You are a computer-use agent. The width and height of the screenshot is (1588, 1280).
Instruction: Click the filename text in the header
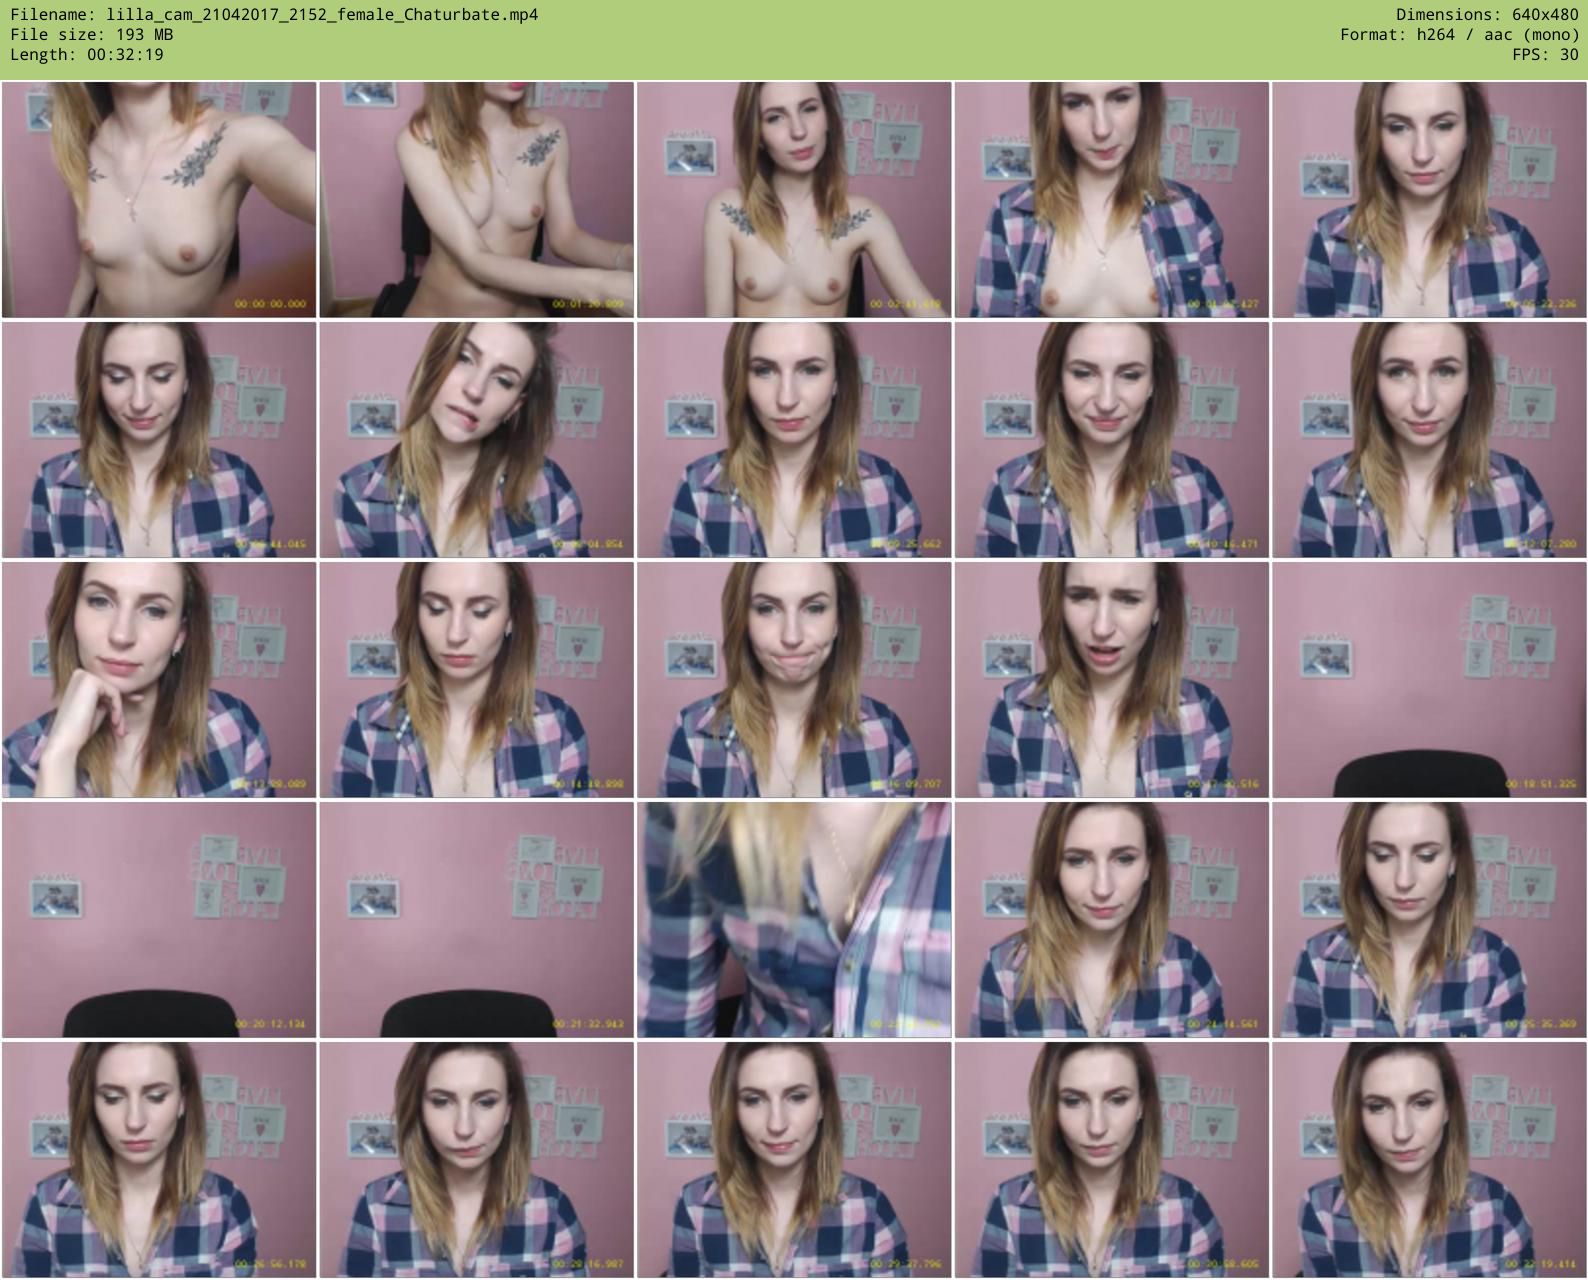click(x=274, y=15)
